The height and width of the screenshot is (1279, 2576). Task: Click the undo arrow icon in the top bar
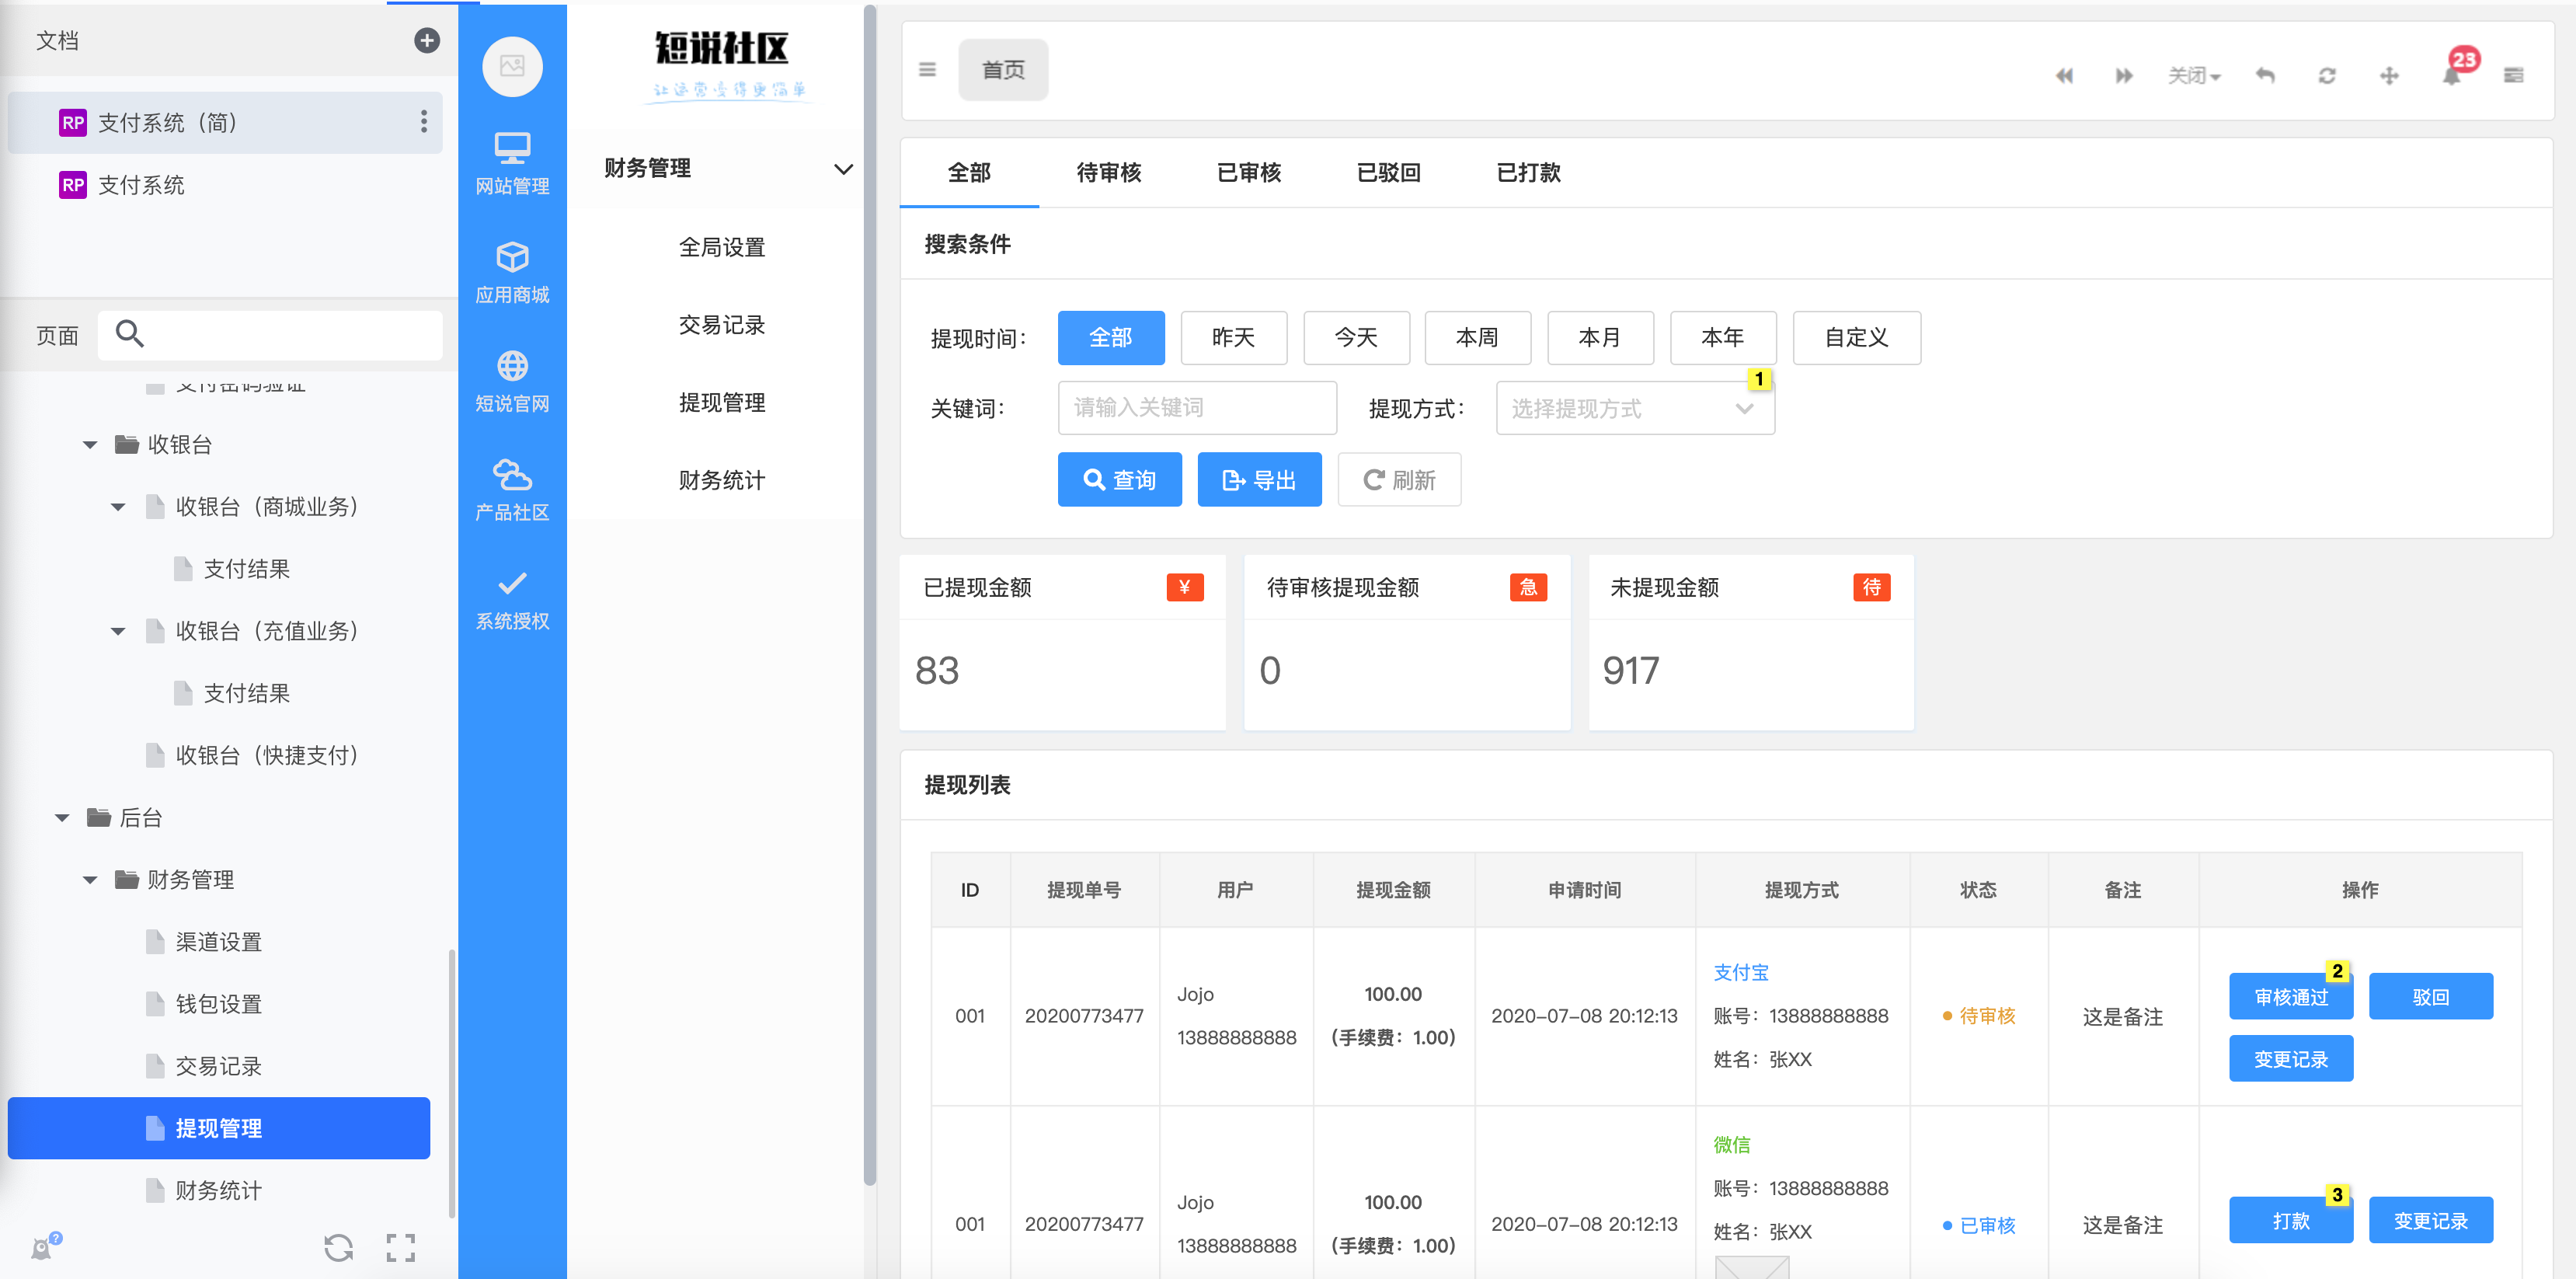tap(2265, 76)
